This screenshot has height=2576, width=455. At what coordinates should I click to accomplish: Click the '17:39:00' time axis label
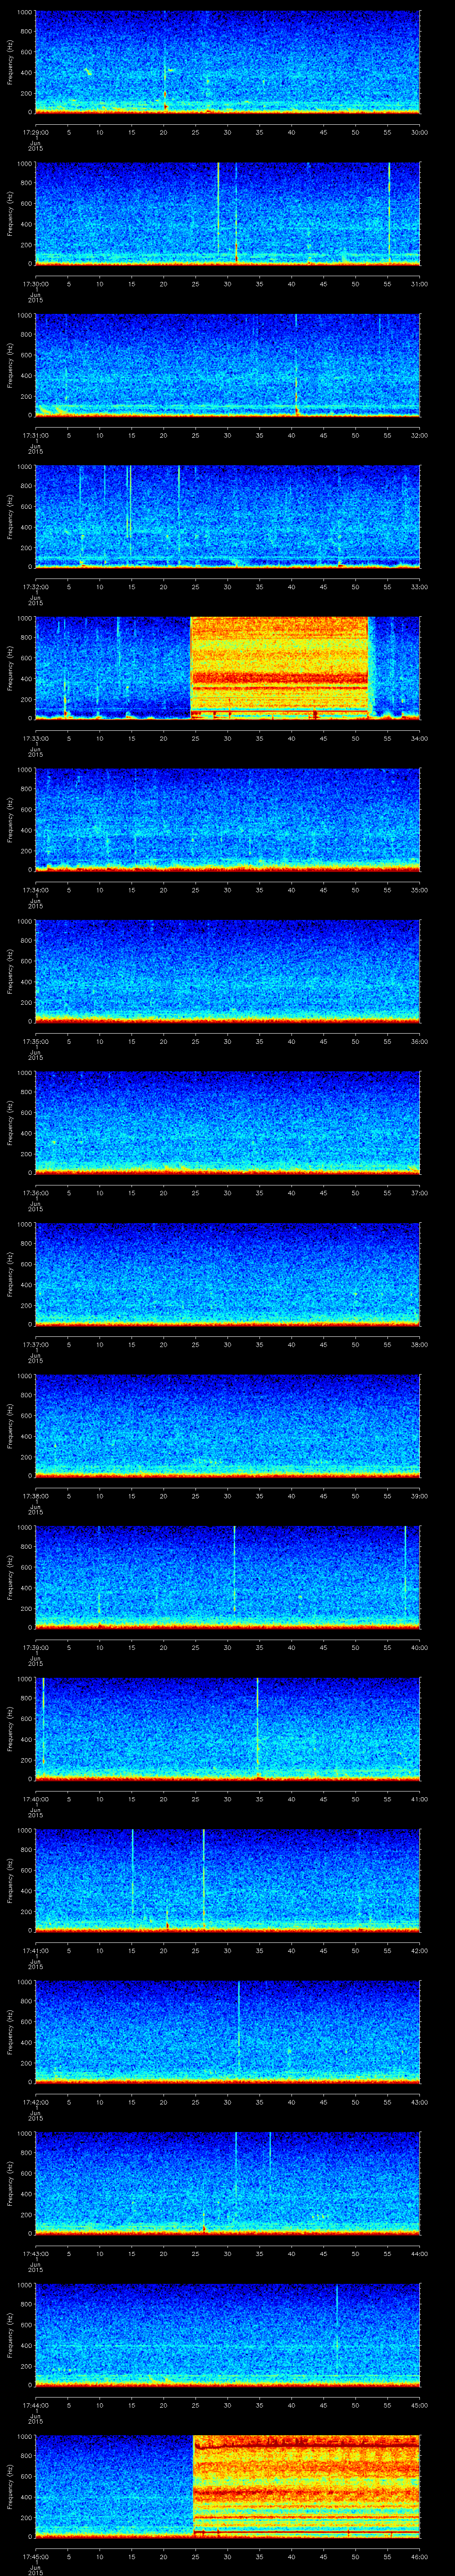click(x=35, y=1647)
